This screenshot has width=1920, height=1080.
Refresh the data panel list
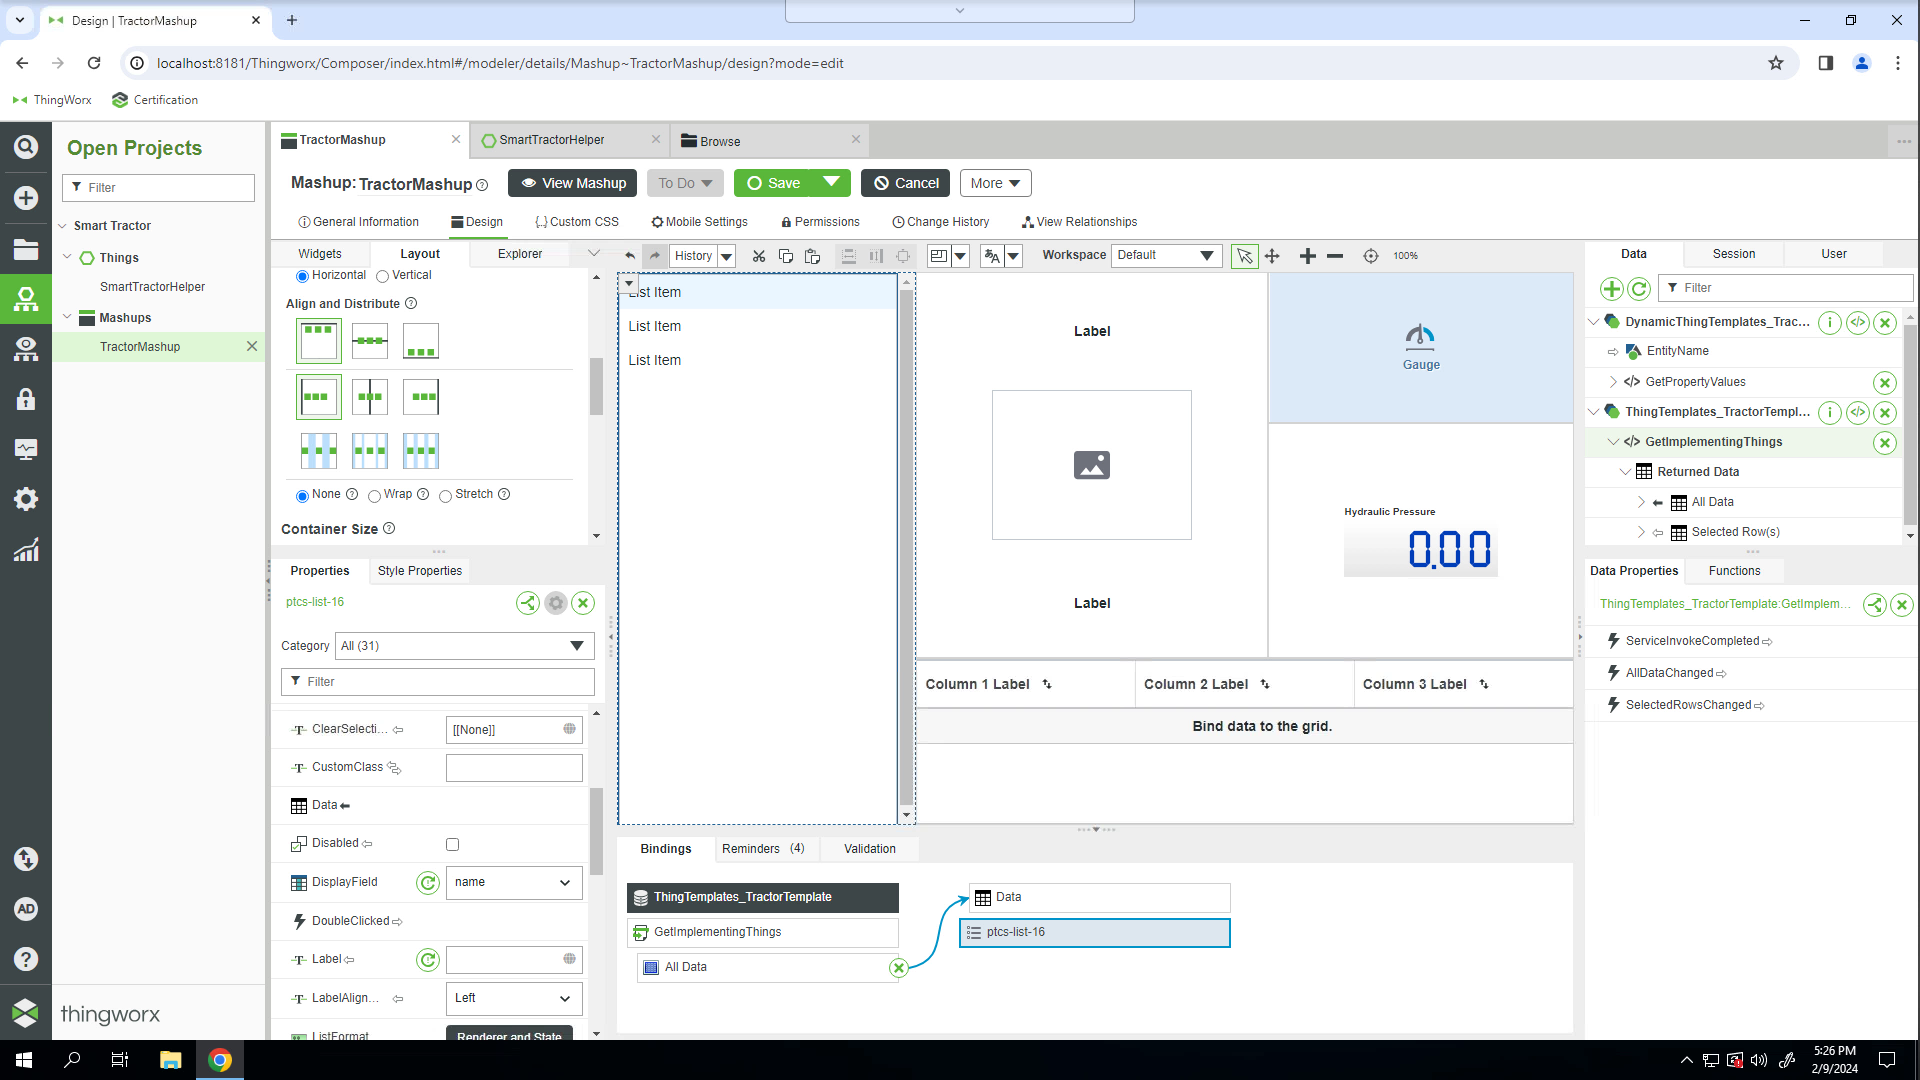(x=1639, y=289)
